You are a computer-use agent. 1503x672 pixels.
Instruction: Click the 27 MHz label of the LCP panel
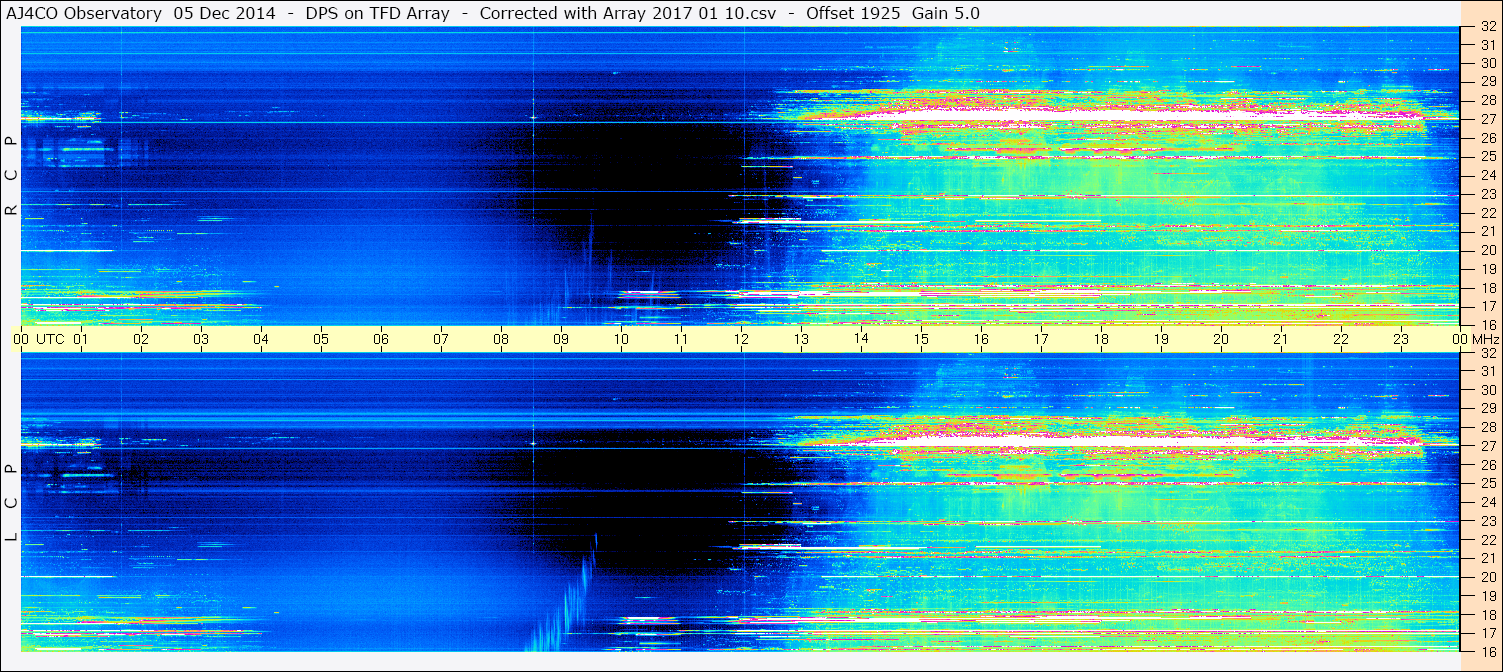point(1487,446)
